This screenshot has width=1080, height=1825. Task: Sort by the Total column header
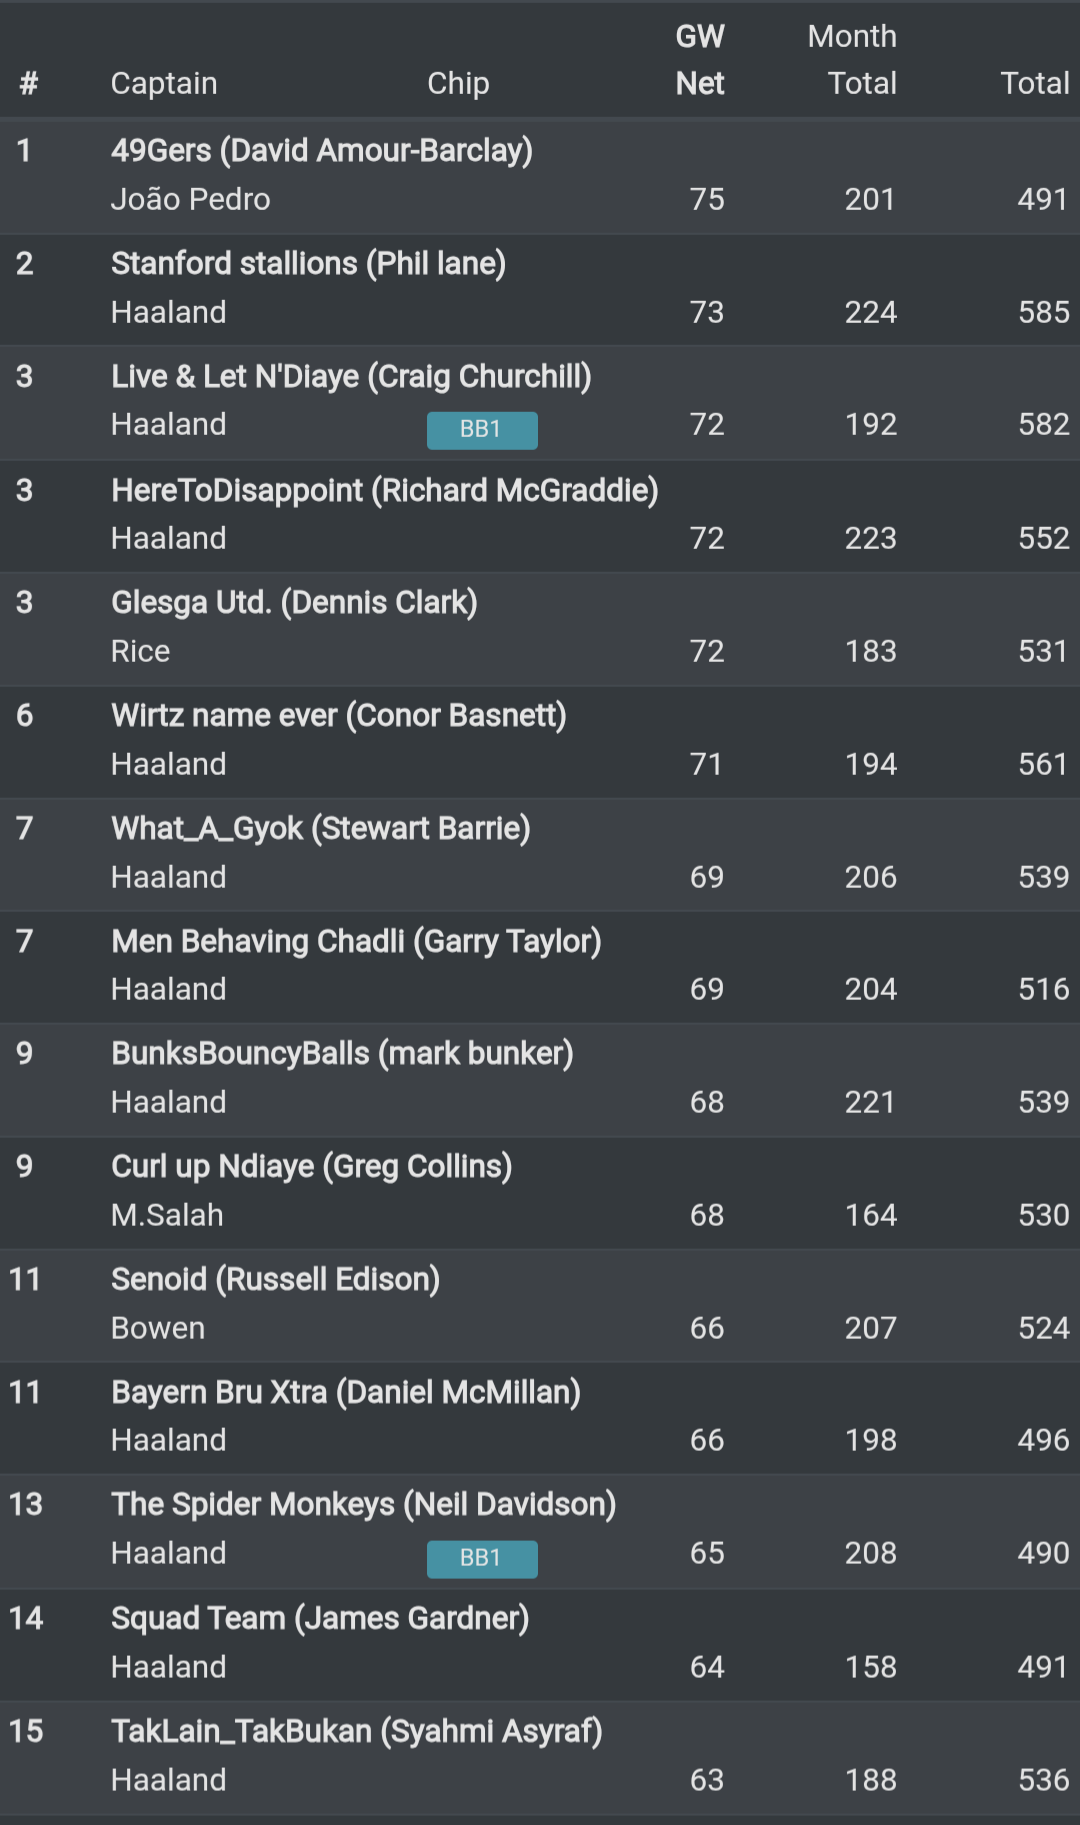(x=1037, y=83)
